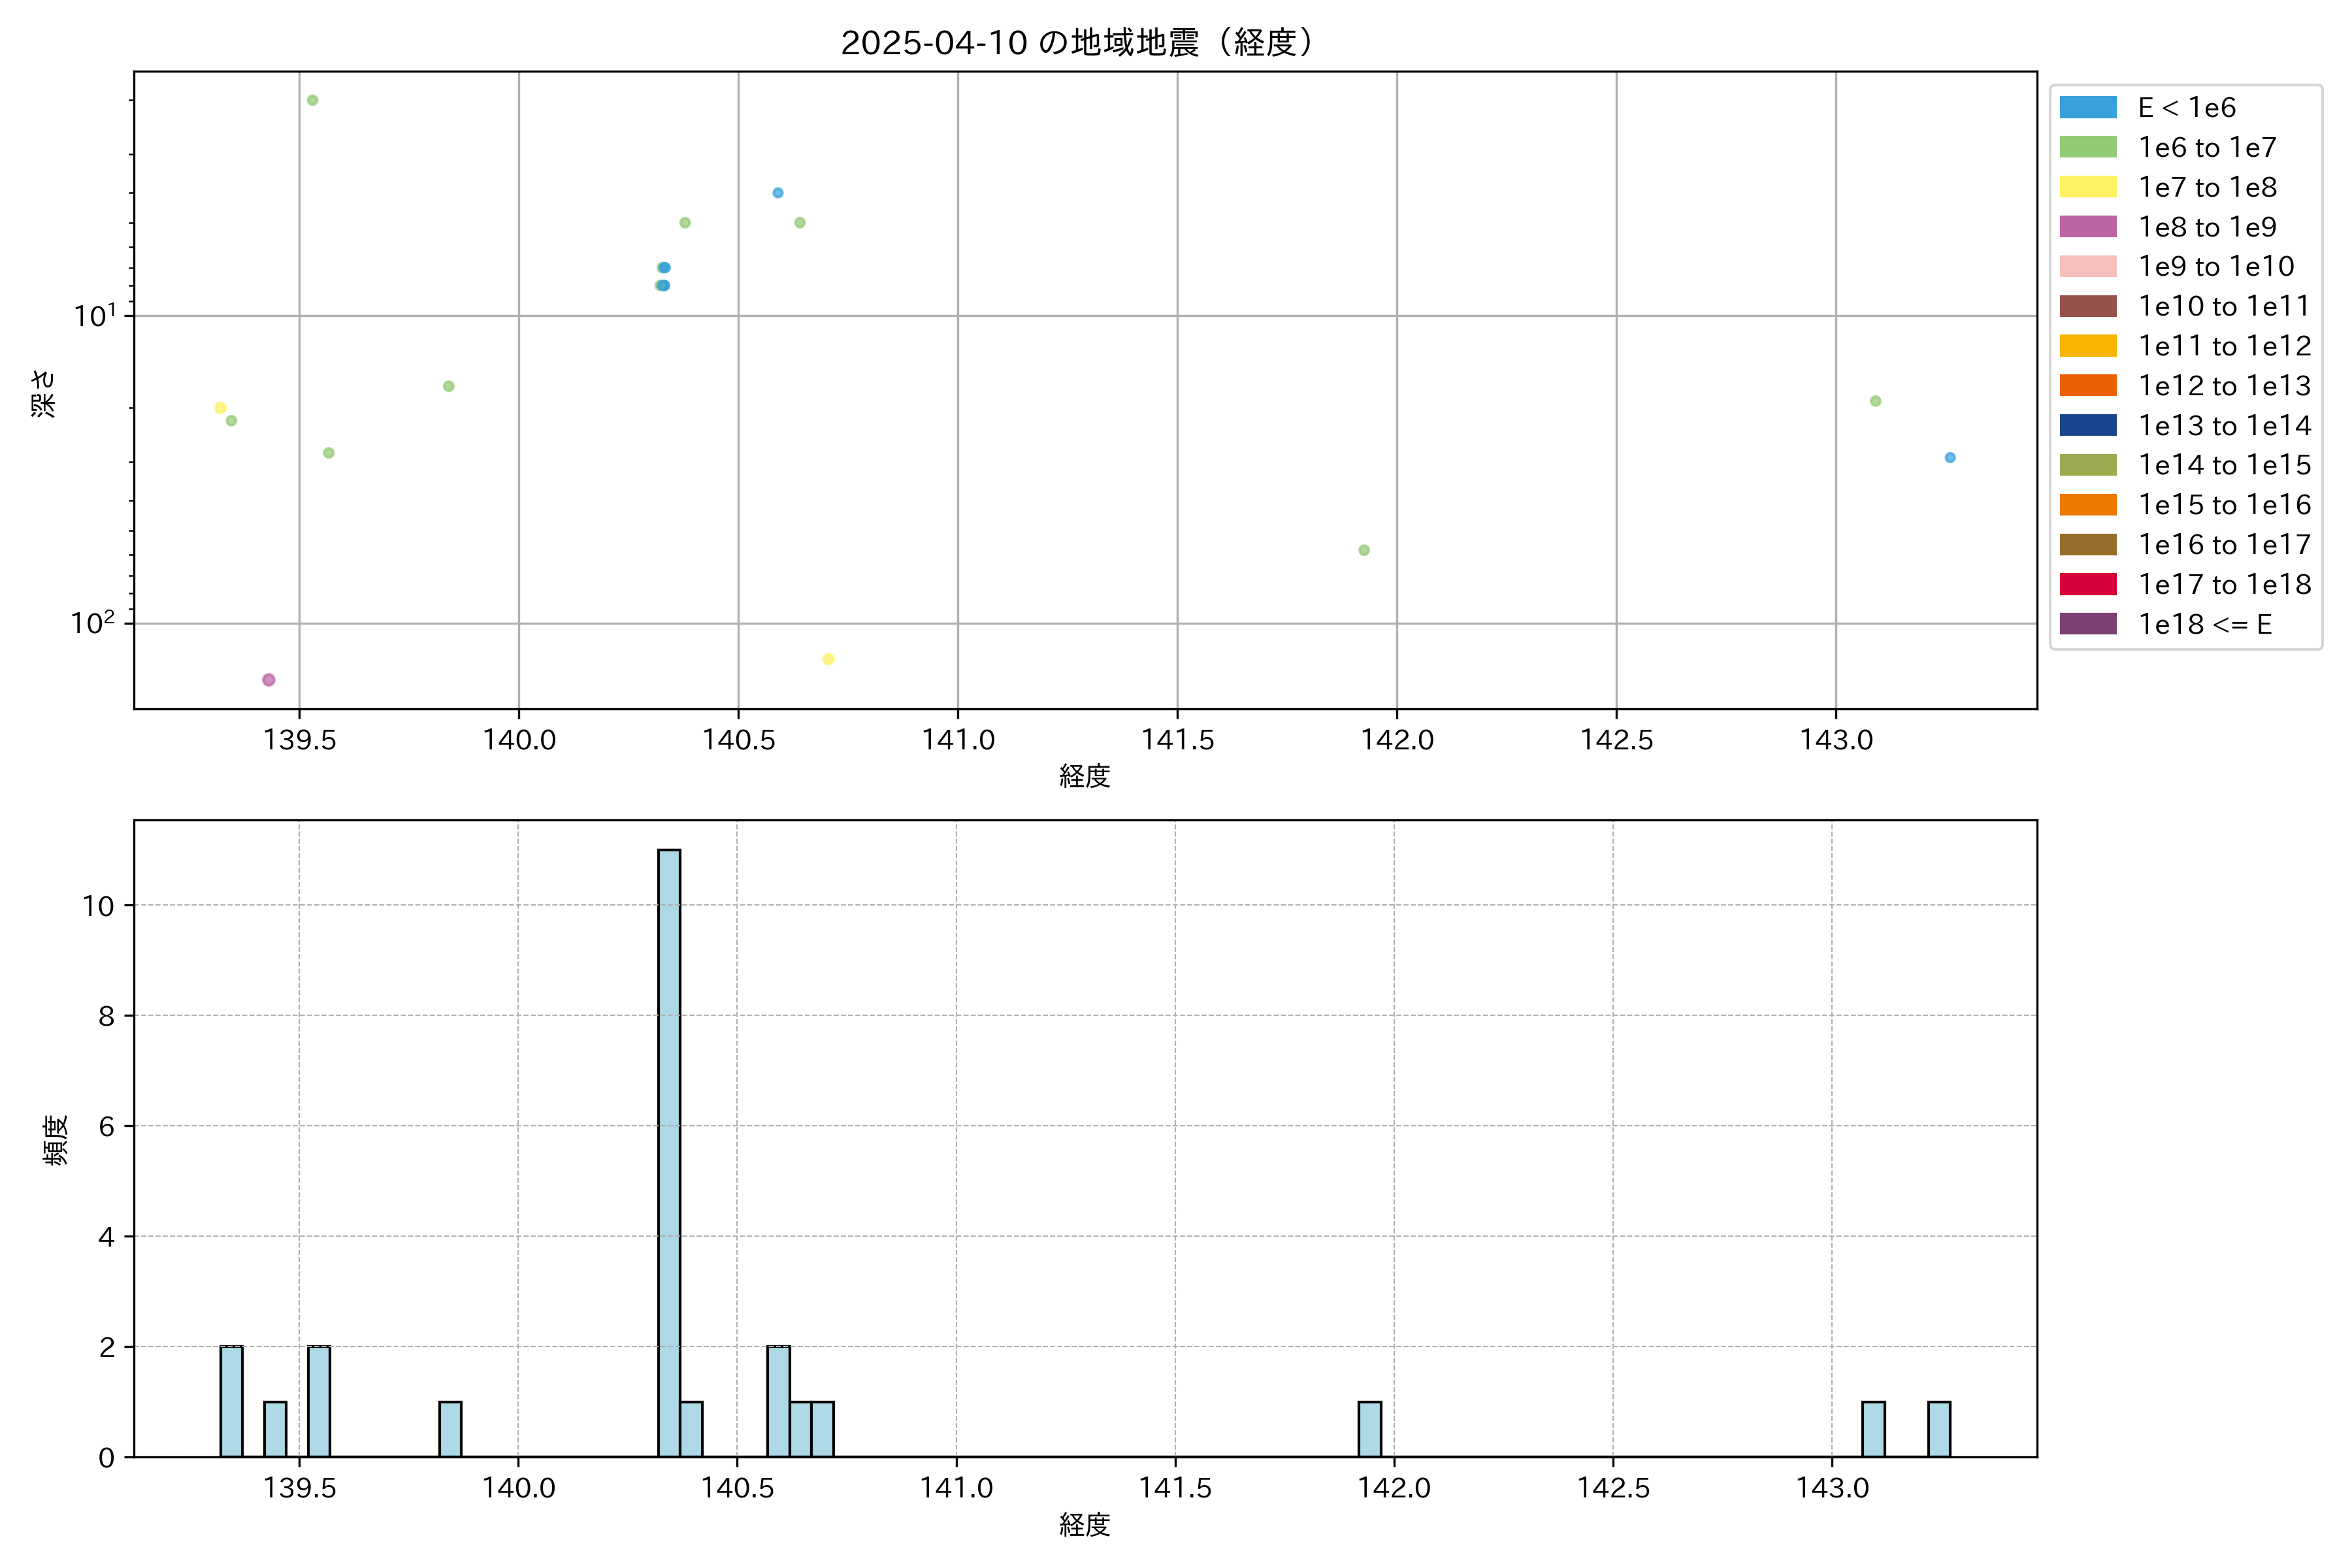Click the navy 1e13 to 1e14 swatch
The image size is (2352, 1568).
click(2087, 425)
